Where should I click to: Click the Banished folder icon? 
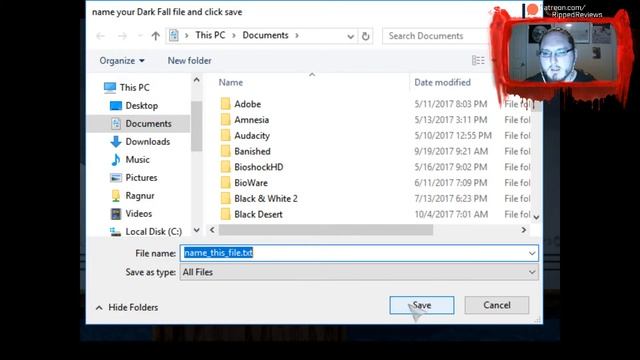click(225, 151)
